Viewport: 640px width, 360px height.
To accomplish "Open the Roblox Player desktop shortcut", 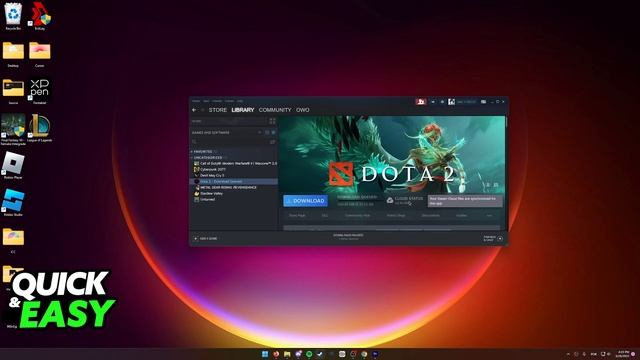I will pyautogui.click(x=13, y=165).
